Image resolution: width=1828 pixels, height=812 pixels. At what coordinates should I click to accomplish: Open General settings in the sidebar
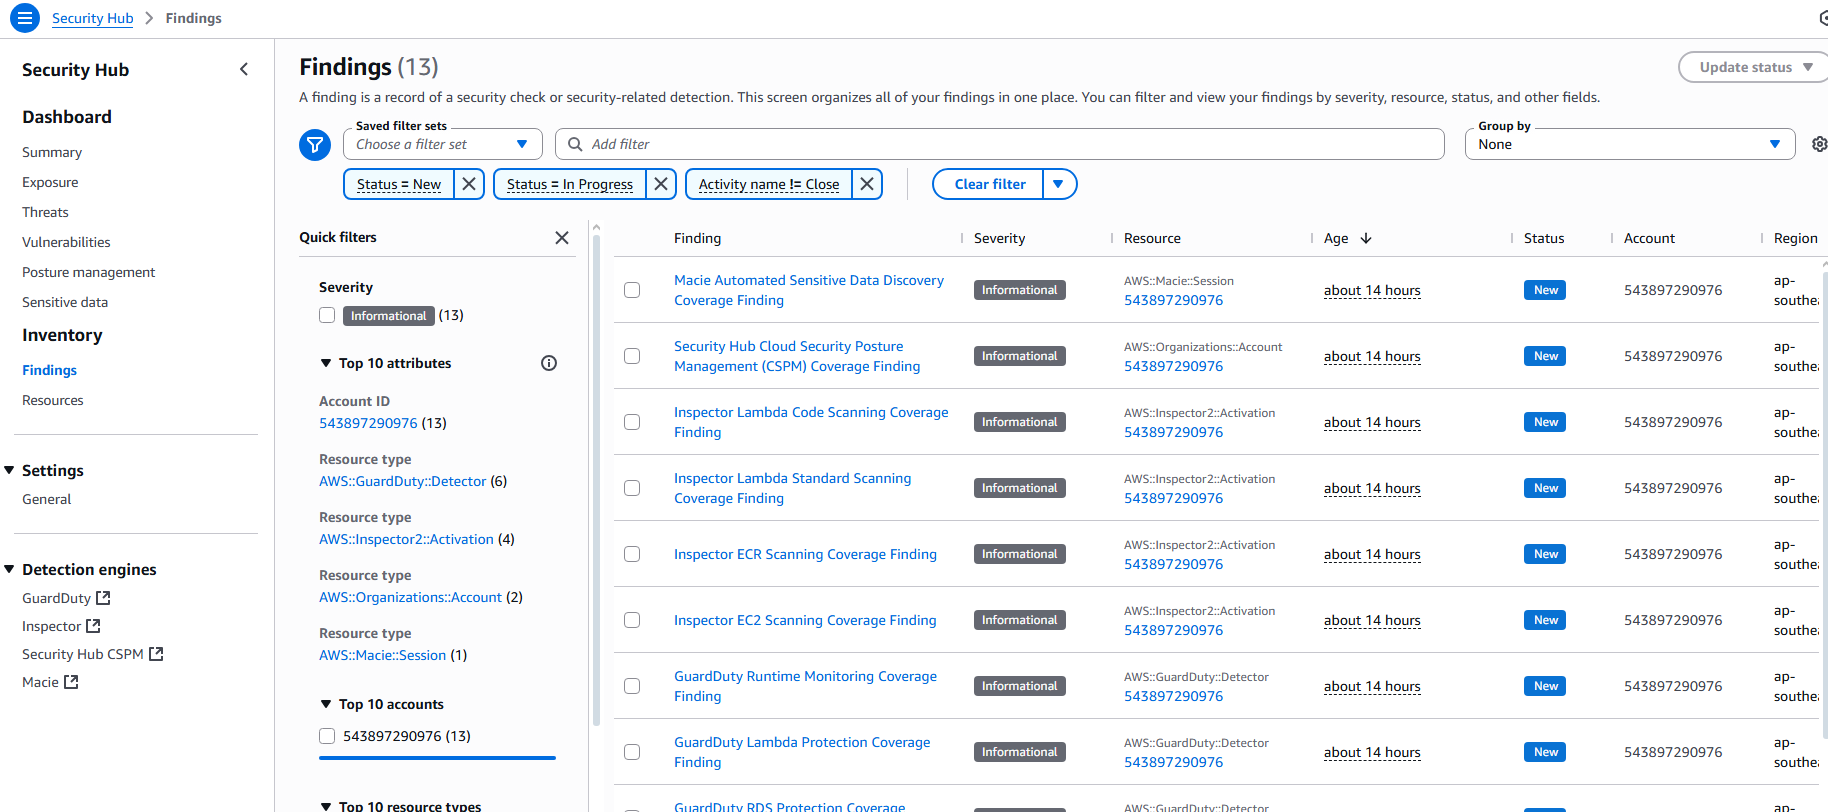click(47, 499)
